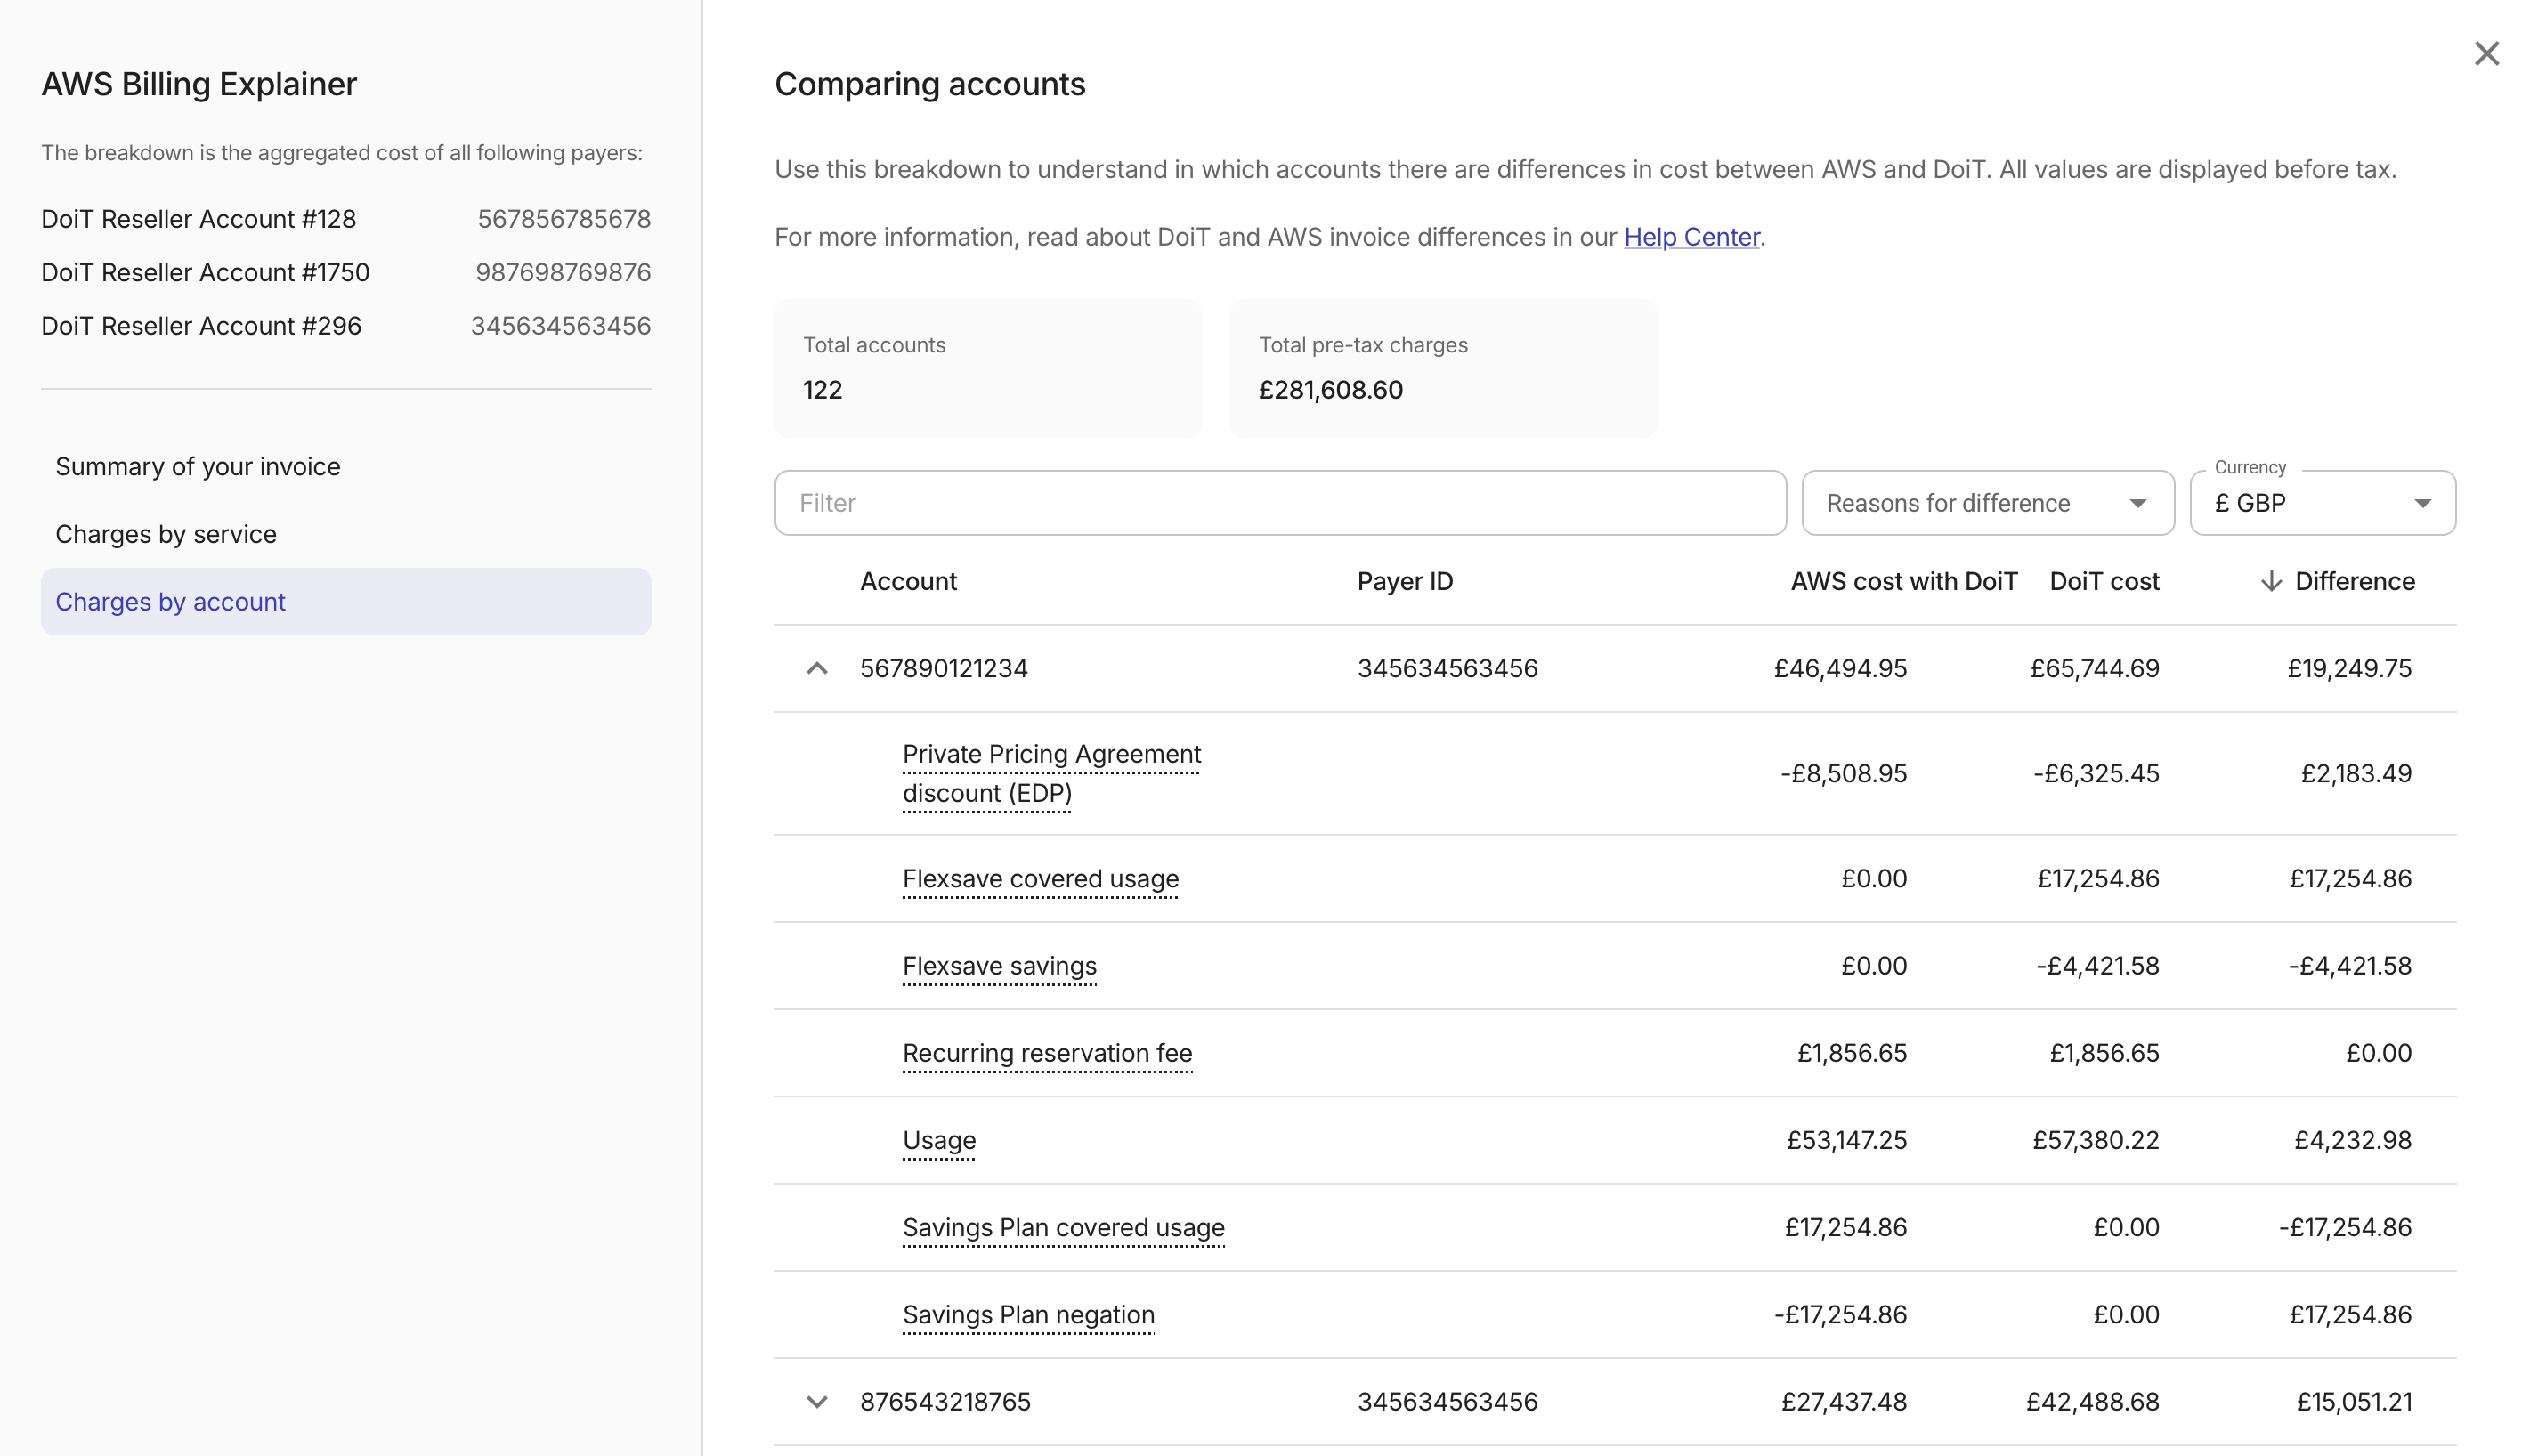The width and height of the screenshot is (2530, 1456).
Task: Sort by Difference column arrow
Action: coord(2271,581)
